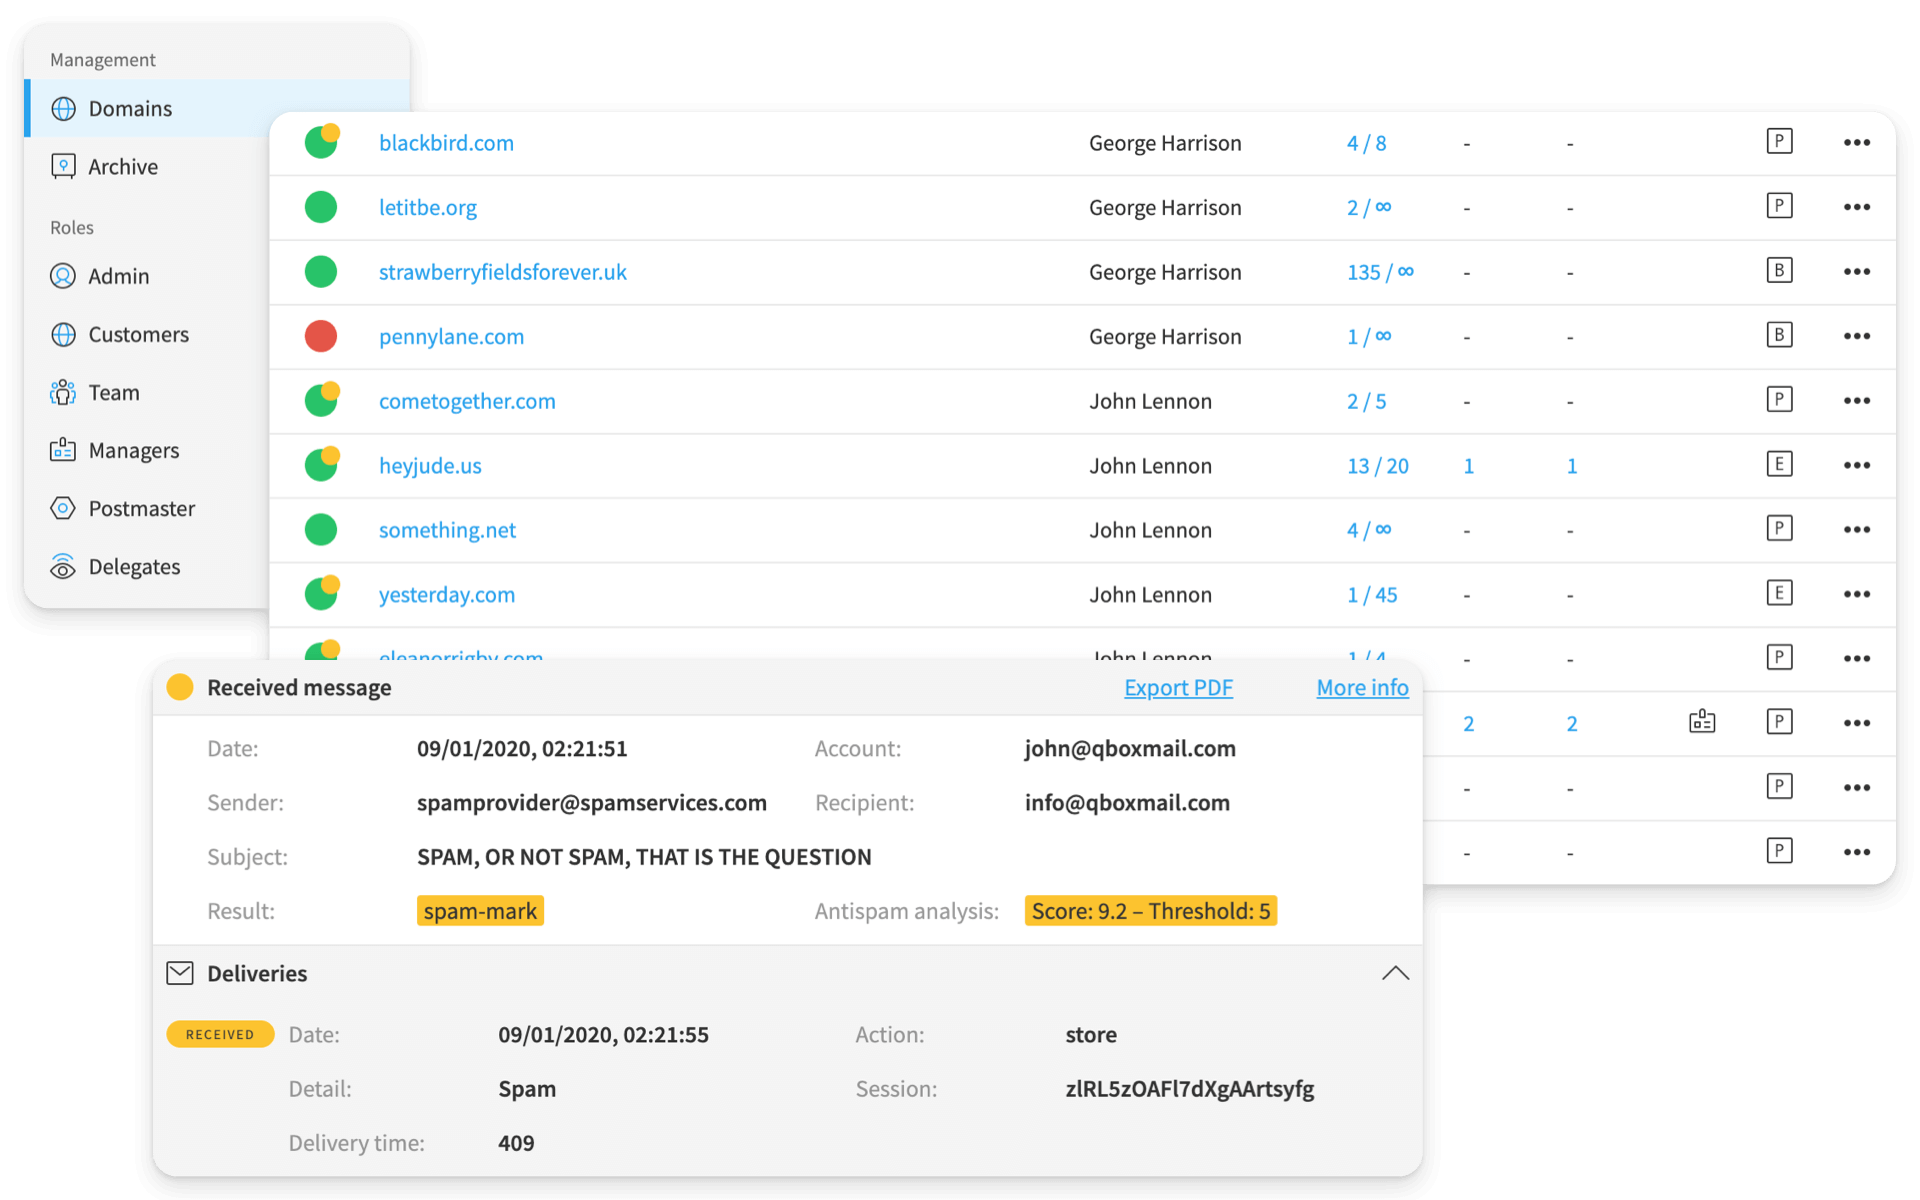Viewport: 1920px width, 1200px height.
Task: Select the Domains globe icon
Action: point(64,108)
